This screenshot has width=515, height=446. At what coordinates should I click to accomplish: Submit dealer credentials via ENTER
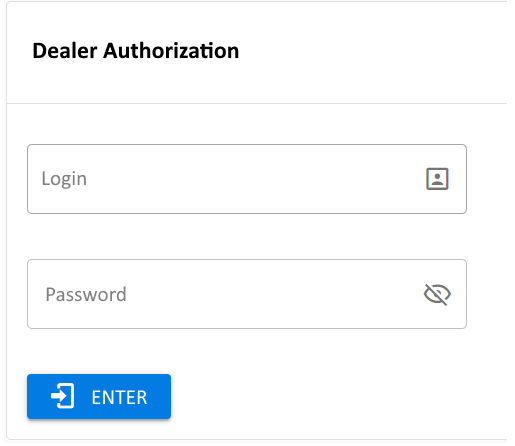[x=99, y=396]
